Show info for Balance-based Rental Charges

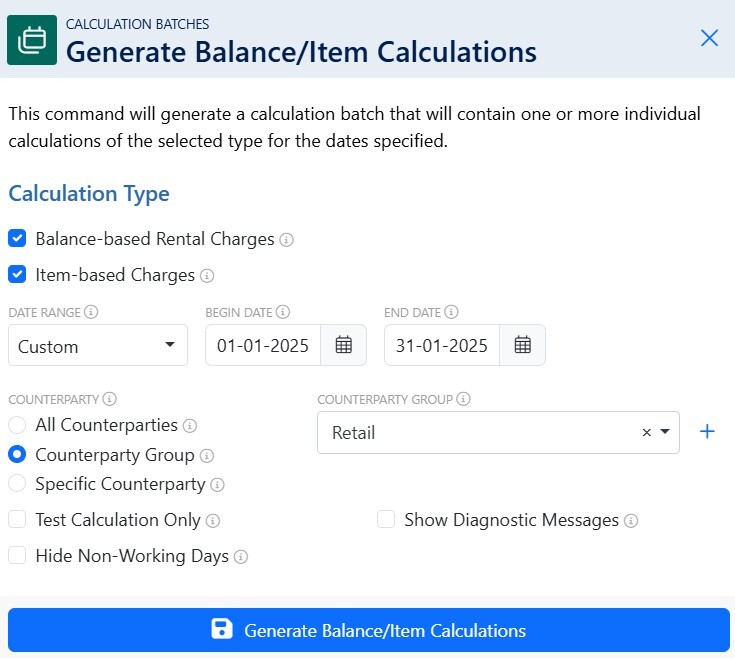coord(286,239)
